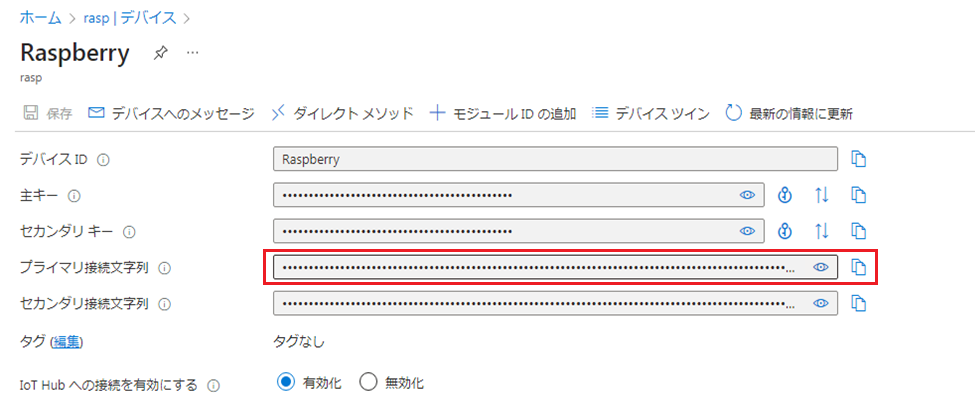Open デバイスへのメッセージ from toolbar

coord(171,113)
